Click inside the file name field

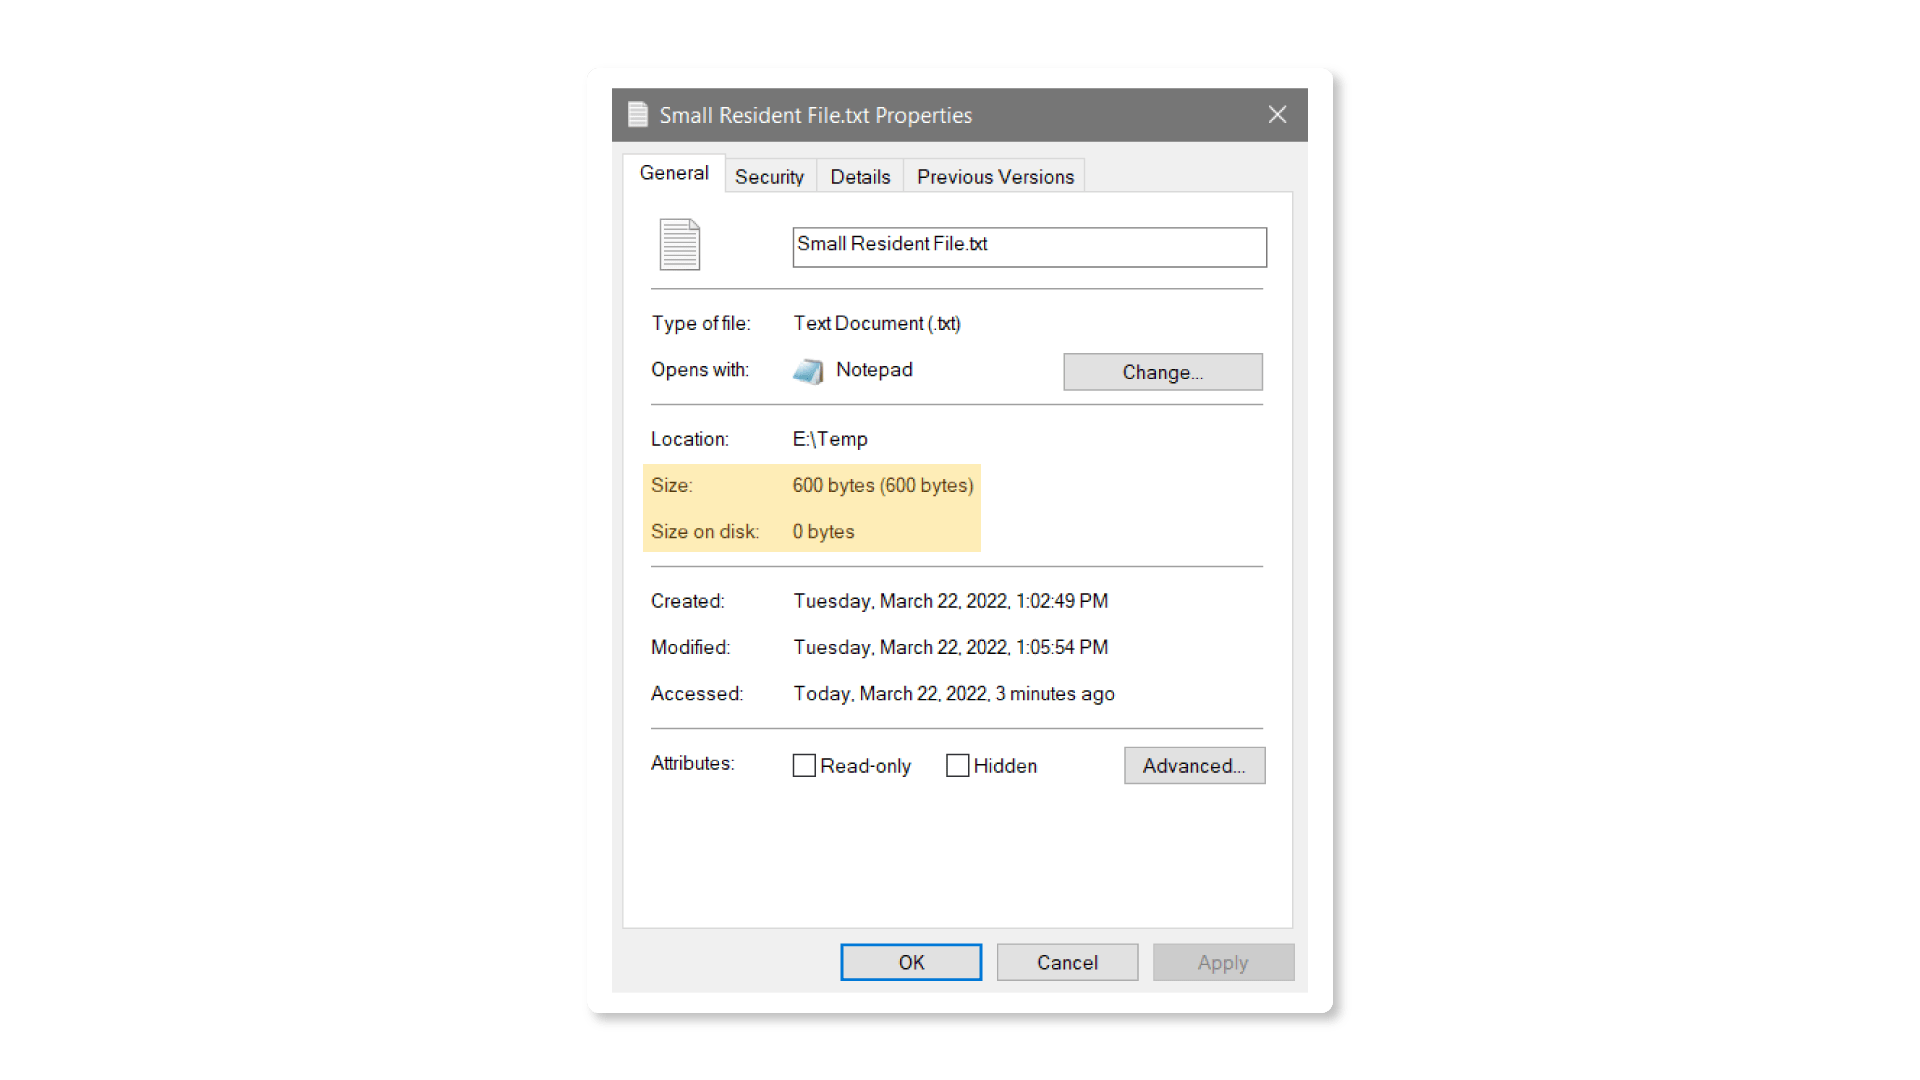pyautogui.click(x=1029, y=247)
